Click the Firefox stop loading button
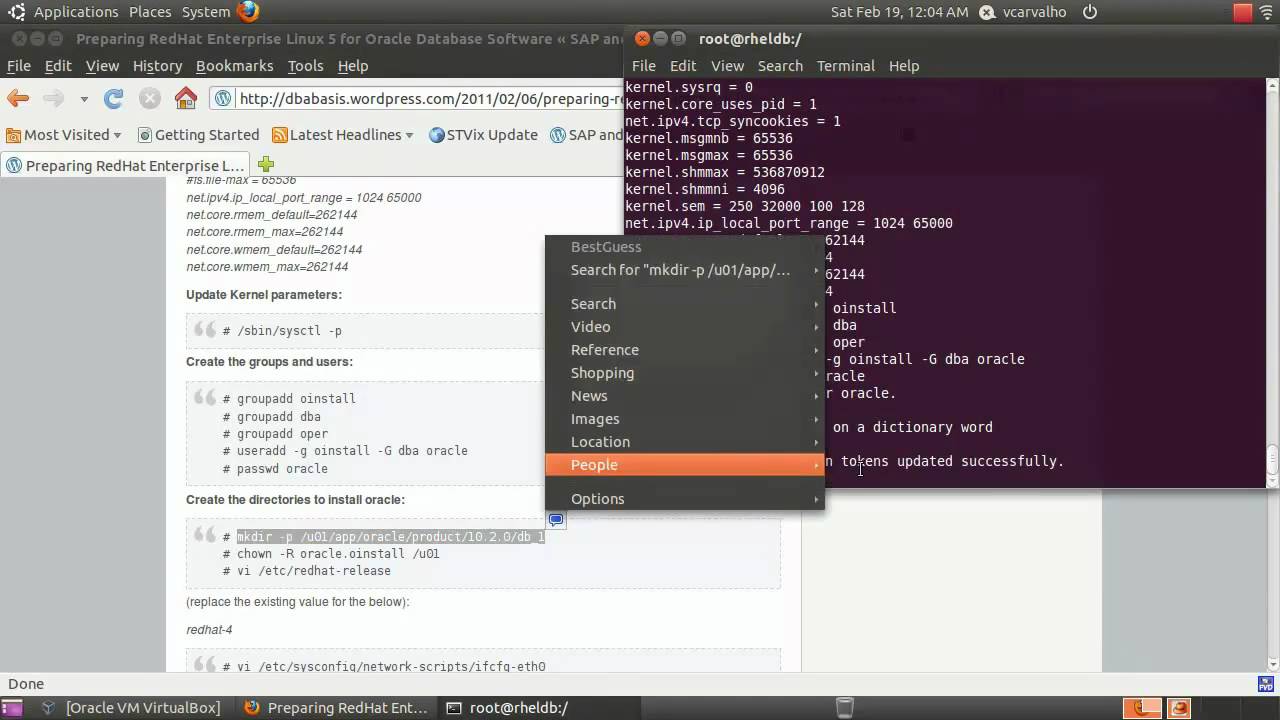 150,98
